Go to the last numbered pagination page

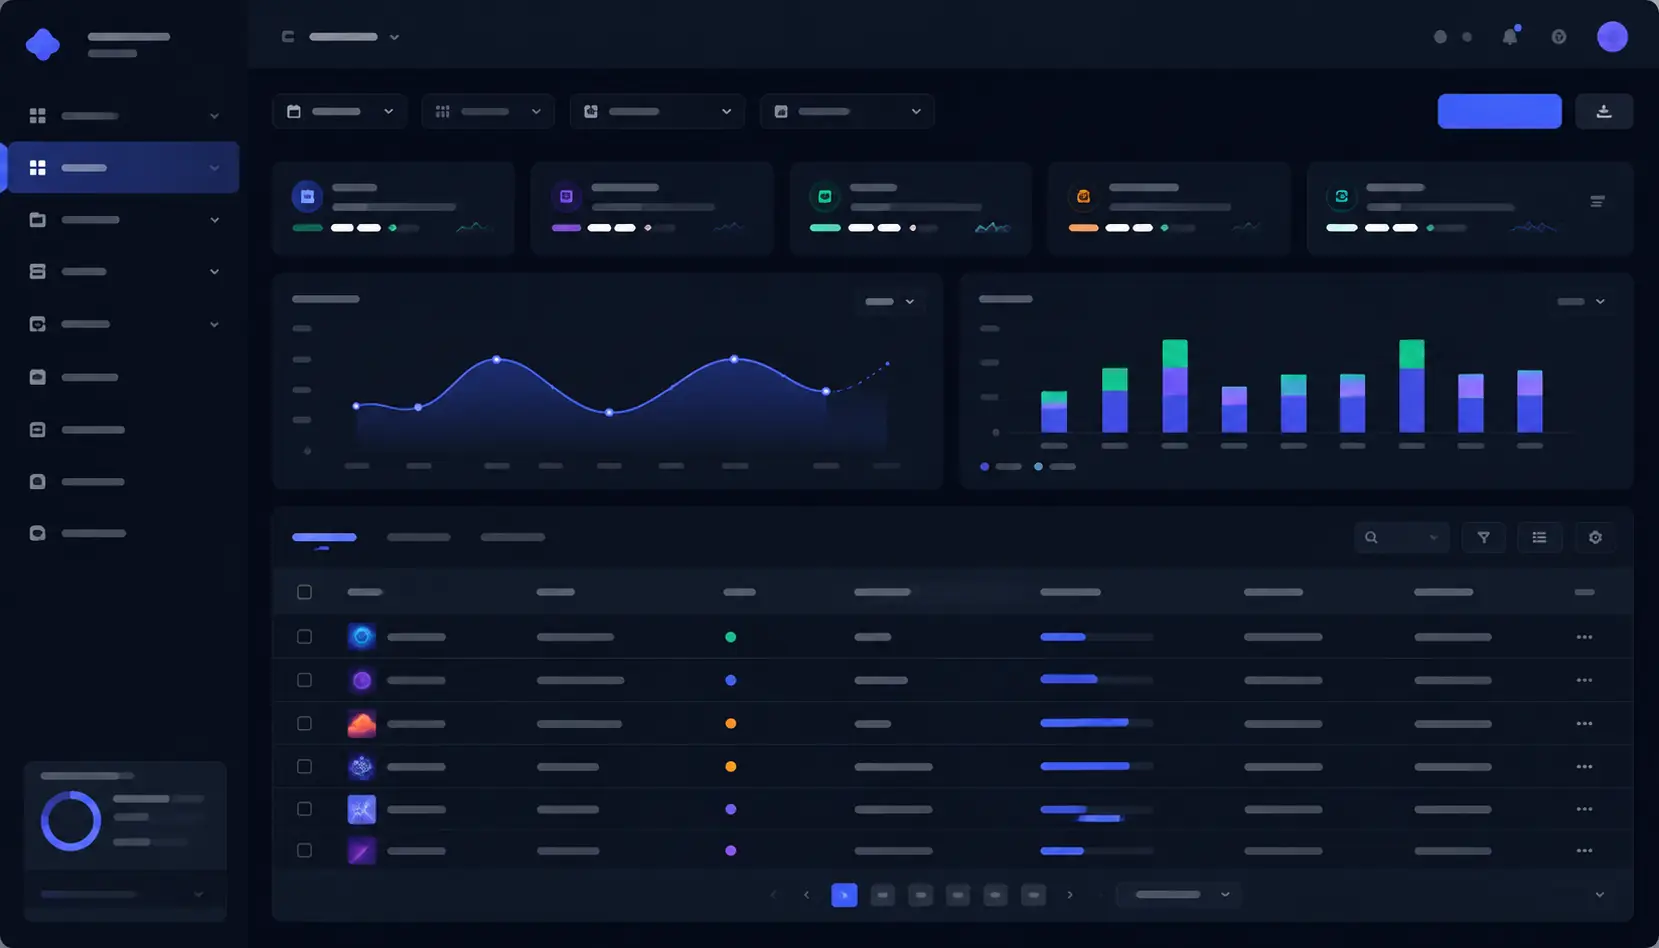click(1033, 895)
